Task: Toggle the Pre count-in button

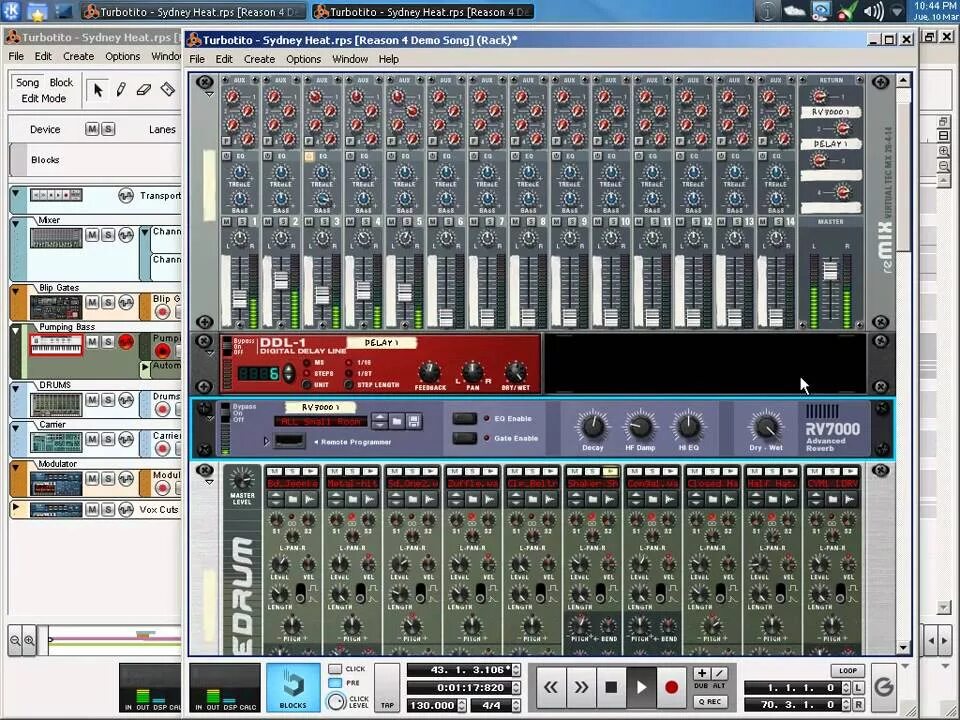Action: click(335, 683)
